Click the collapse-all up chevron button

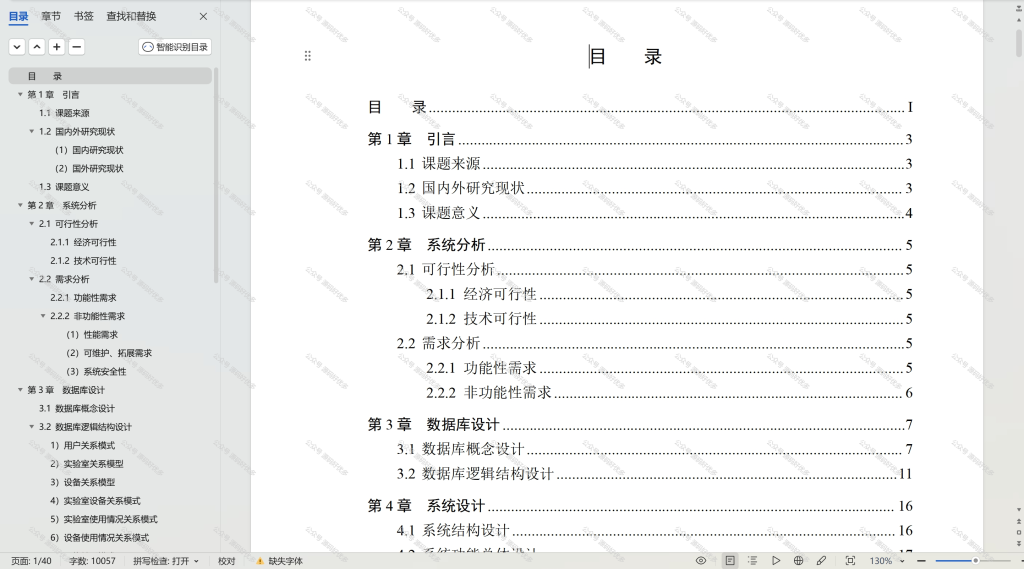[x=37, y=47]
